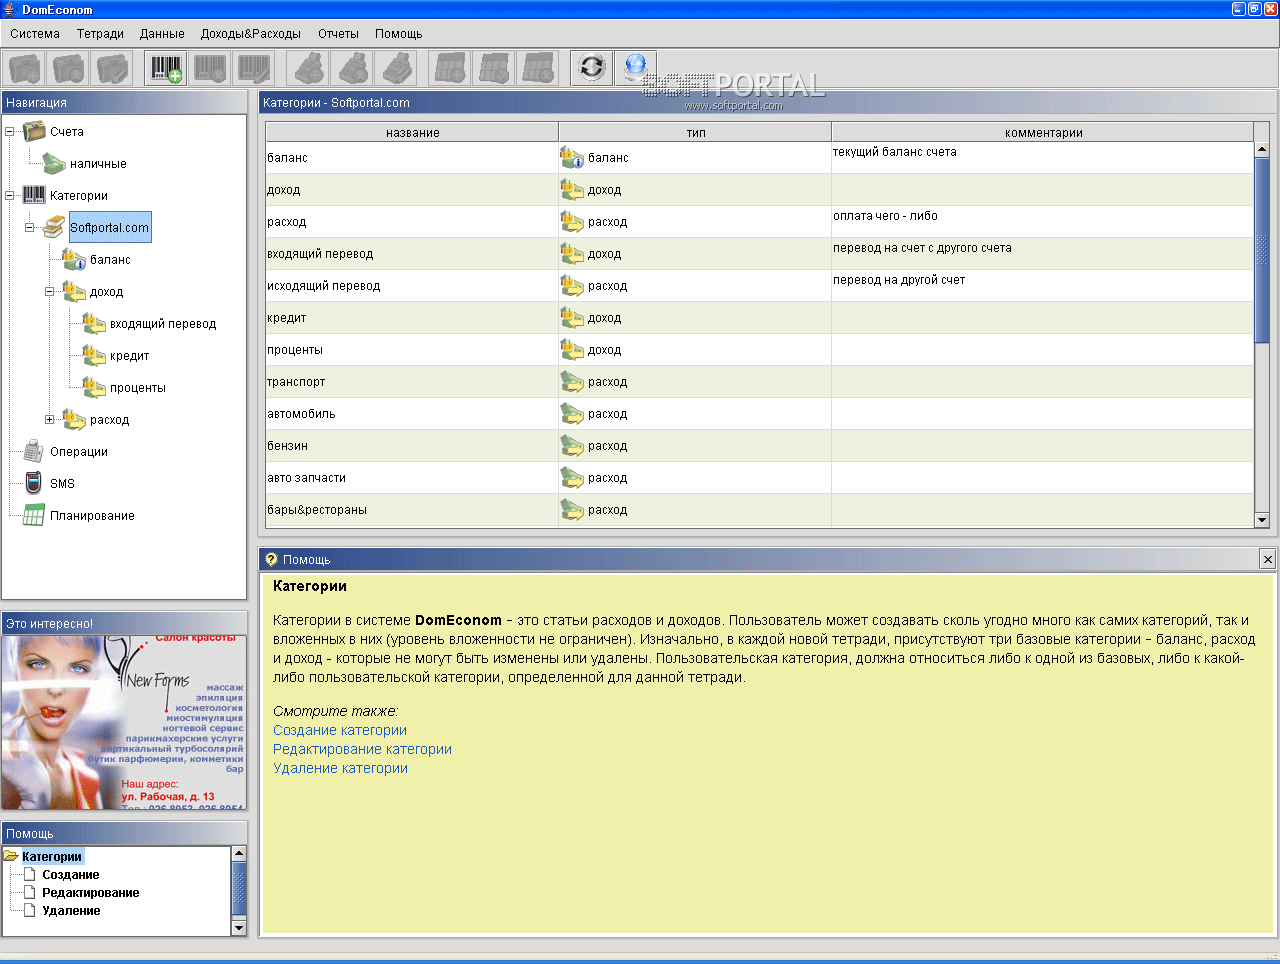This screenshot has width=1280, height=964.
Task: Open the Отчеты menu
Action: [338, 33]
